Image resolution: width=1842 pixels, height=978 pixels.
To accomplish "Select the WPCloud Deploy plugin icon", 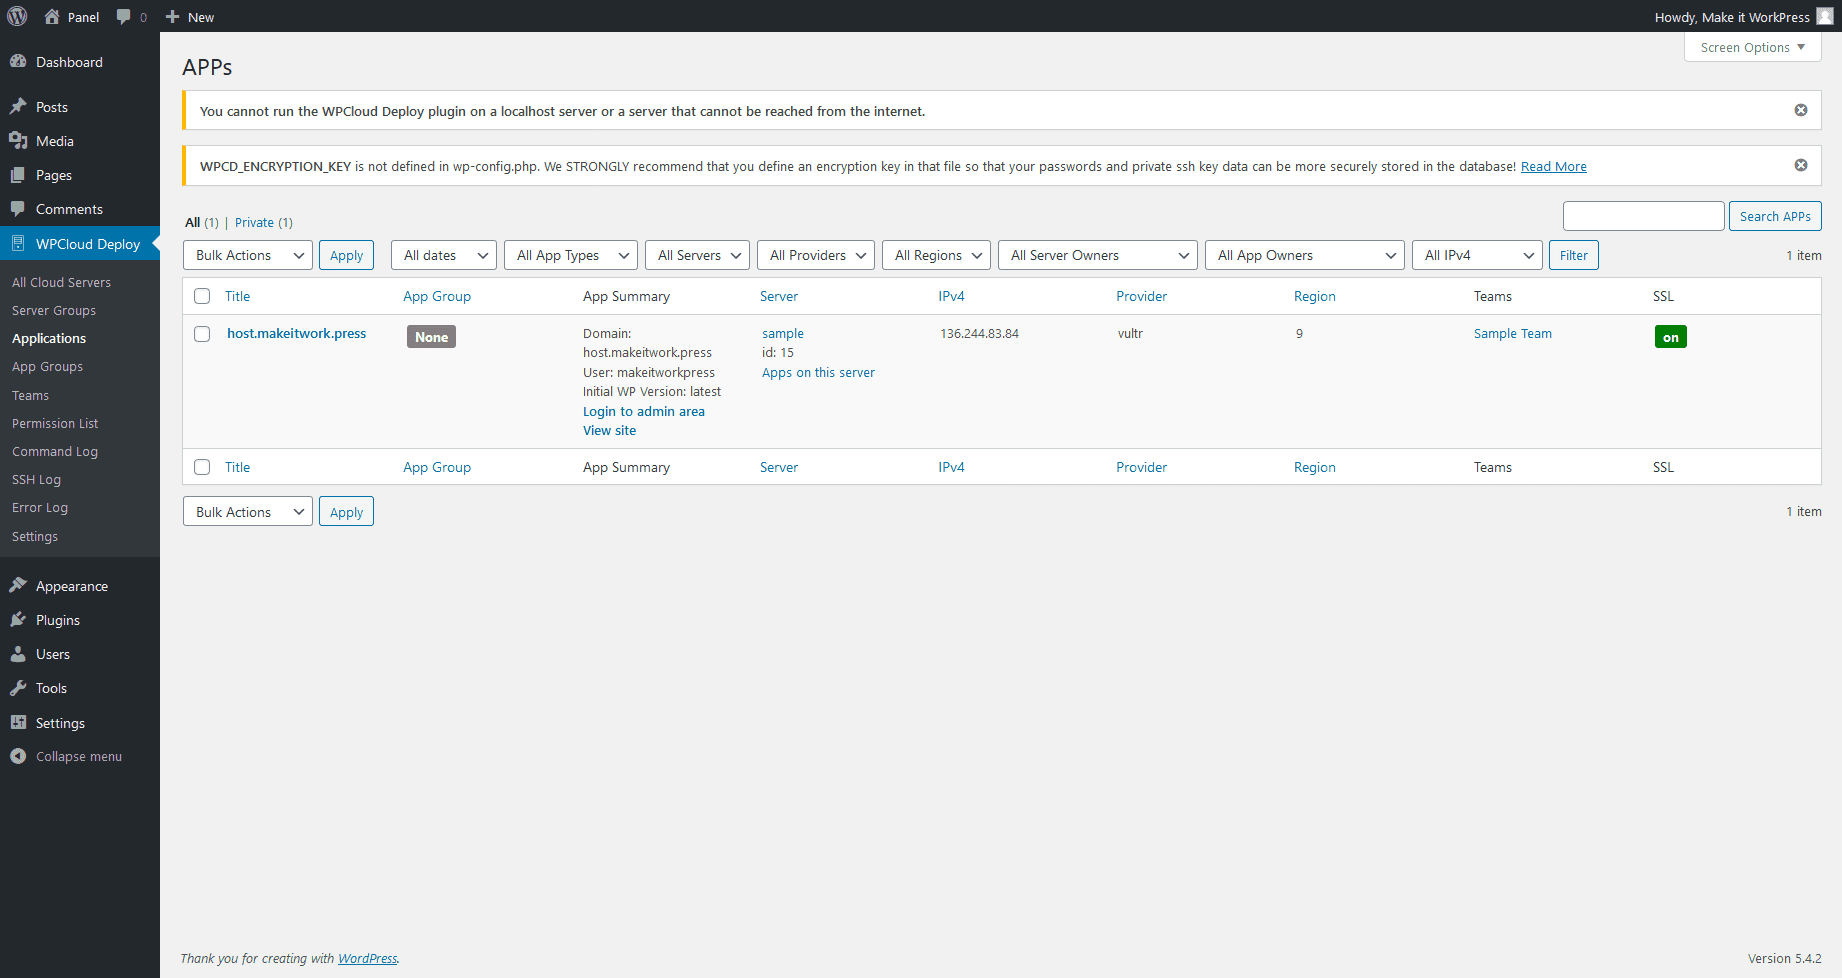I will click(18, 243).
